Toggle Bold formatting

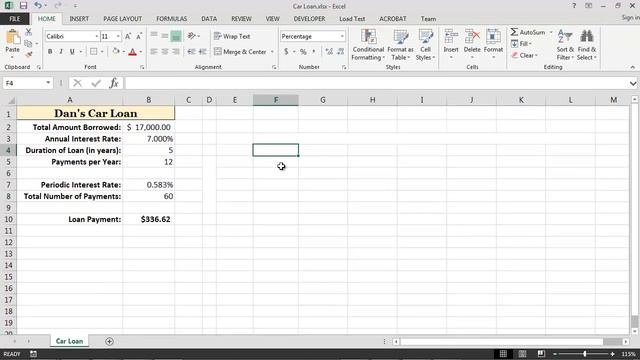(x=50, y=51)
